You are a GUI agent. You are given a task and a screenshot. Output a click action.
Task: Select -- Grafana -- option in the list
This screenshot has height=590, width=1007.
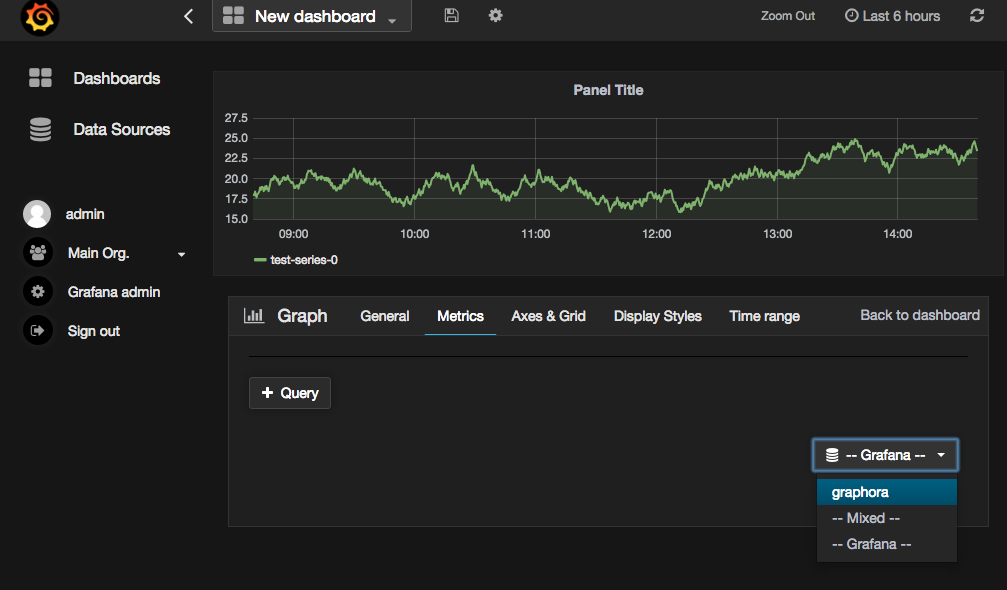887,544
